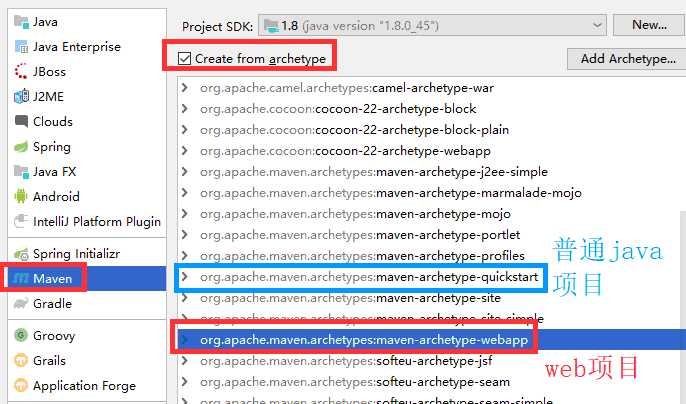Select Application Forge label
Image resolution: width=686 pixels, height=404 pixels.
[84, 386]
